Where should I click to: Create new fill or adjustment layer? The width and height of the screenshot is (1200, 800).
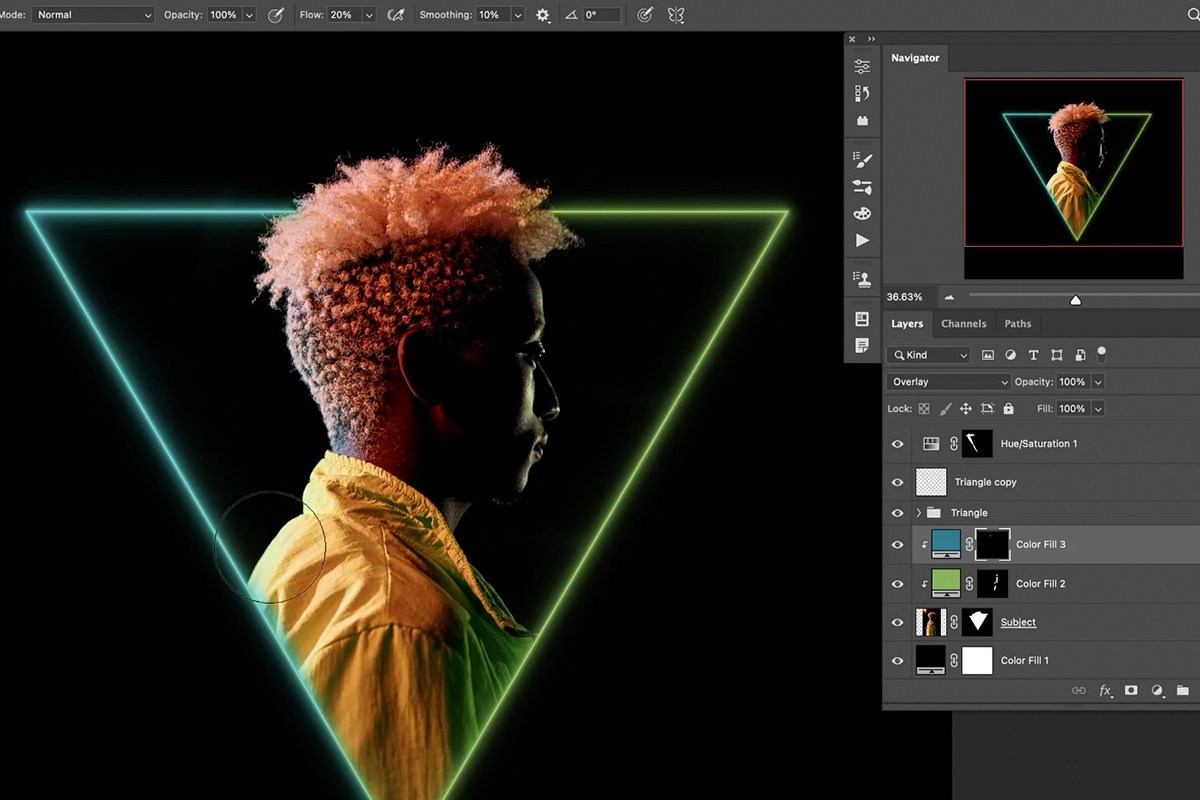tap(1157, 690)
